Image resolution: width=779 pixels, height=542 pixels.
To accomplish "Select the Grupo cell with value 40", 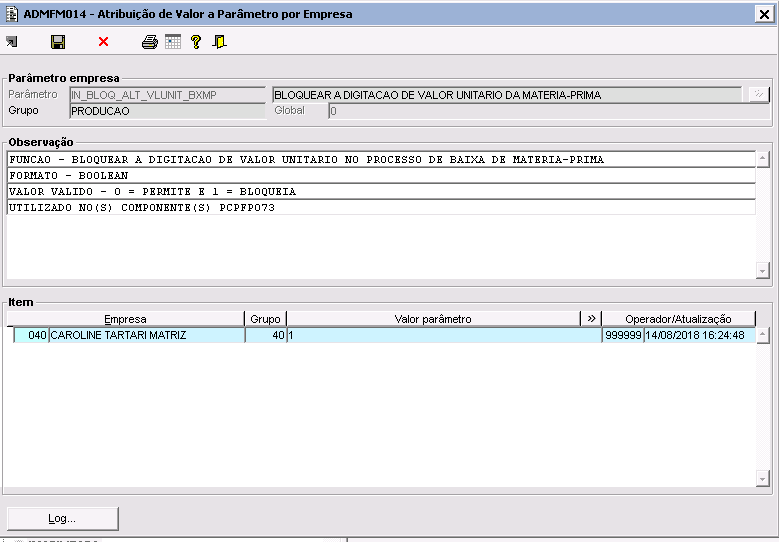I will tap(266, 335).
